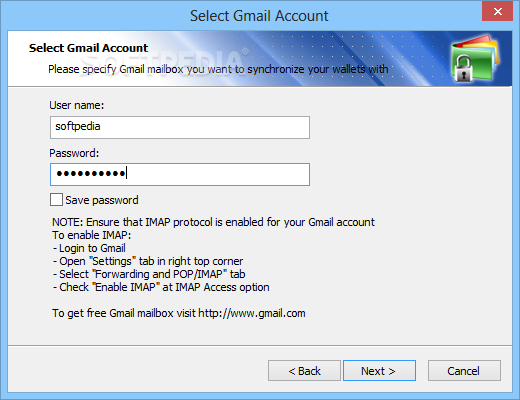The width and height of the screenshot is (520, 400).
Task: Click the 'Check "Enable IMAP"' instruction line
Action: pos(161,287)
